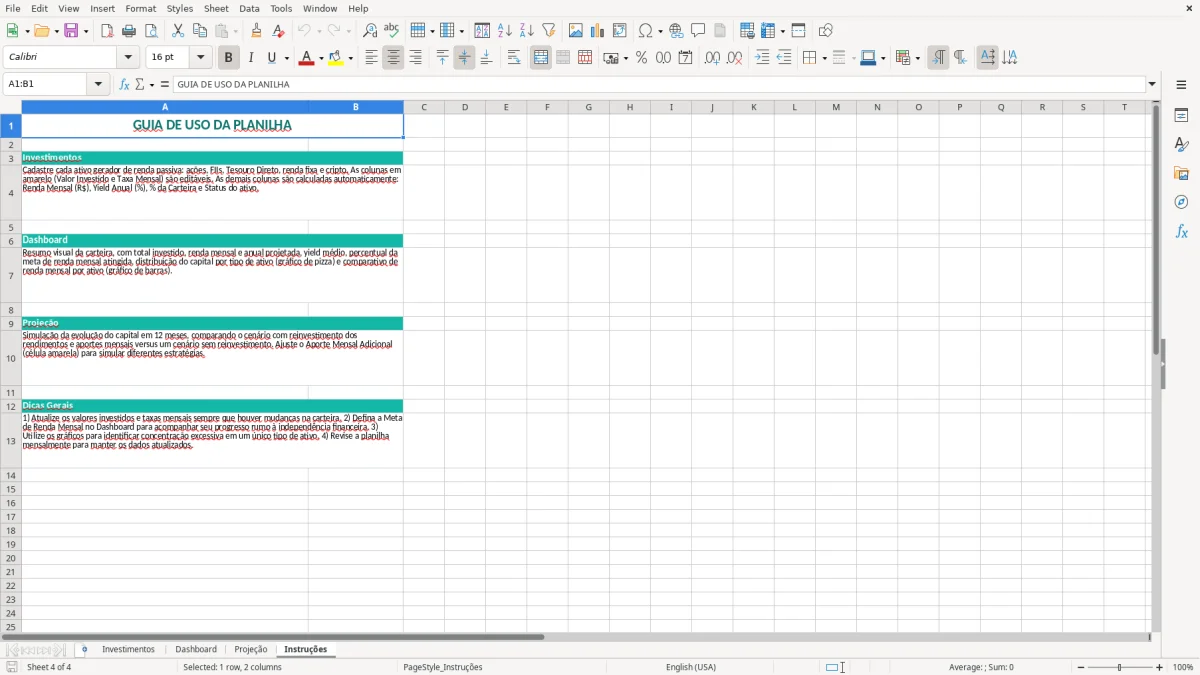The image size is (1200, 675).
Task: Toggle Underline formatting
Action: coord(271,58)
